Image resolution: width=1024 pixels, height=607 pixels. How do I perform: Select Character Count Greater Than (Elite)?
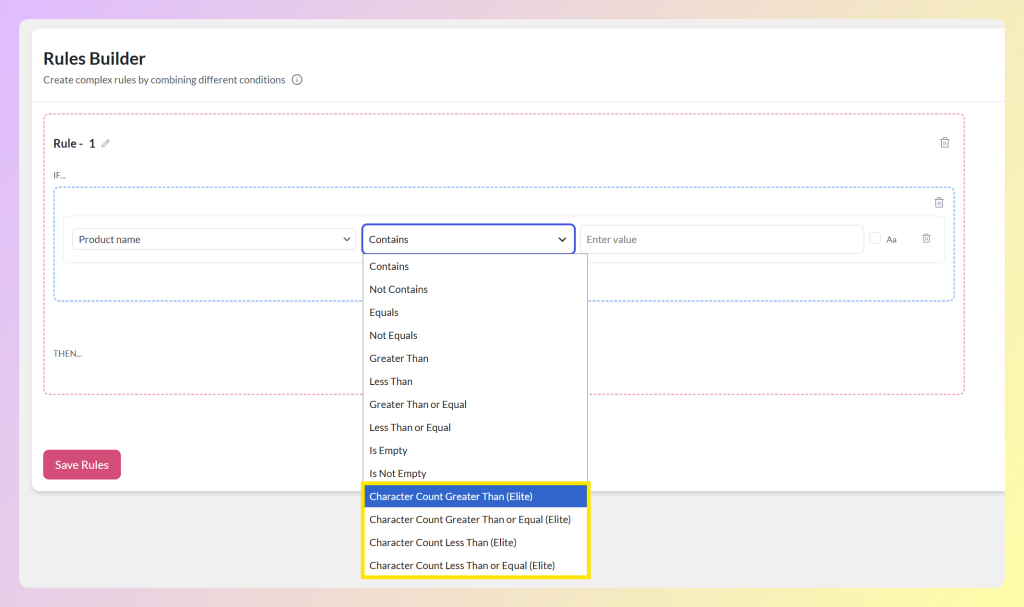click(475, 497)
